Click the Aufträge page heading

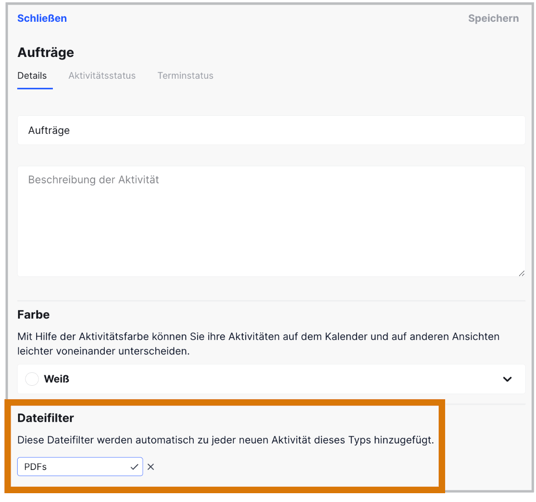46,52
